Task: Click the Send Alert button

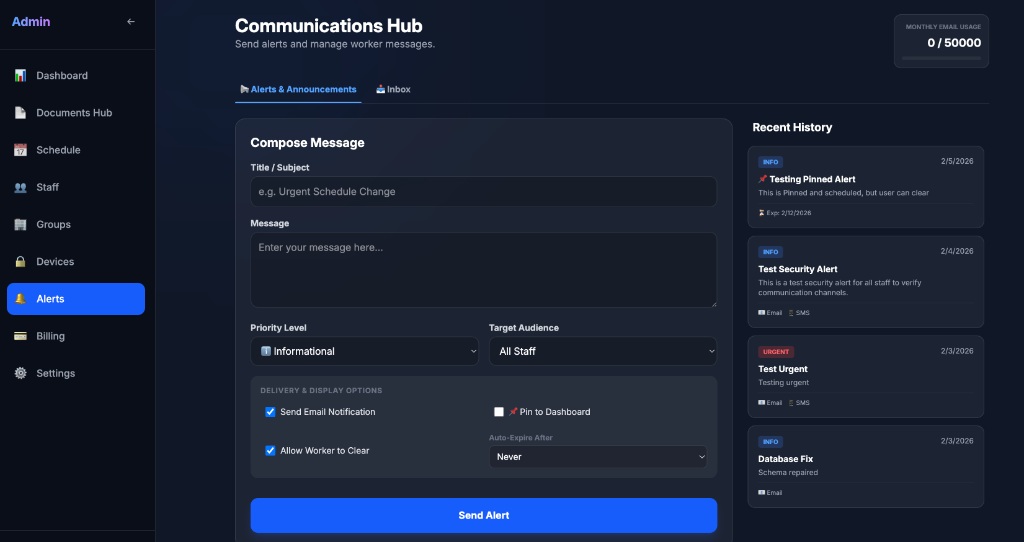Action: tap(484, 515)
